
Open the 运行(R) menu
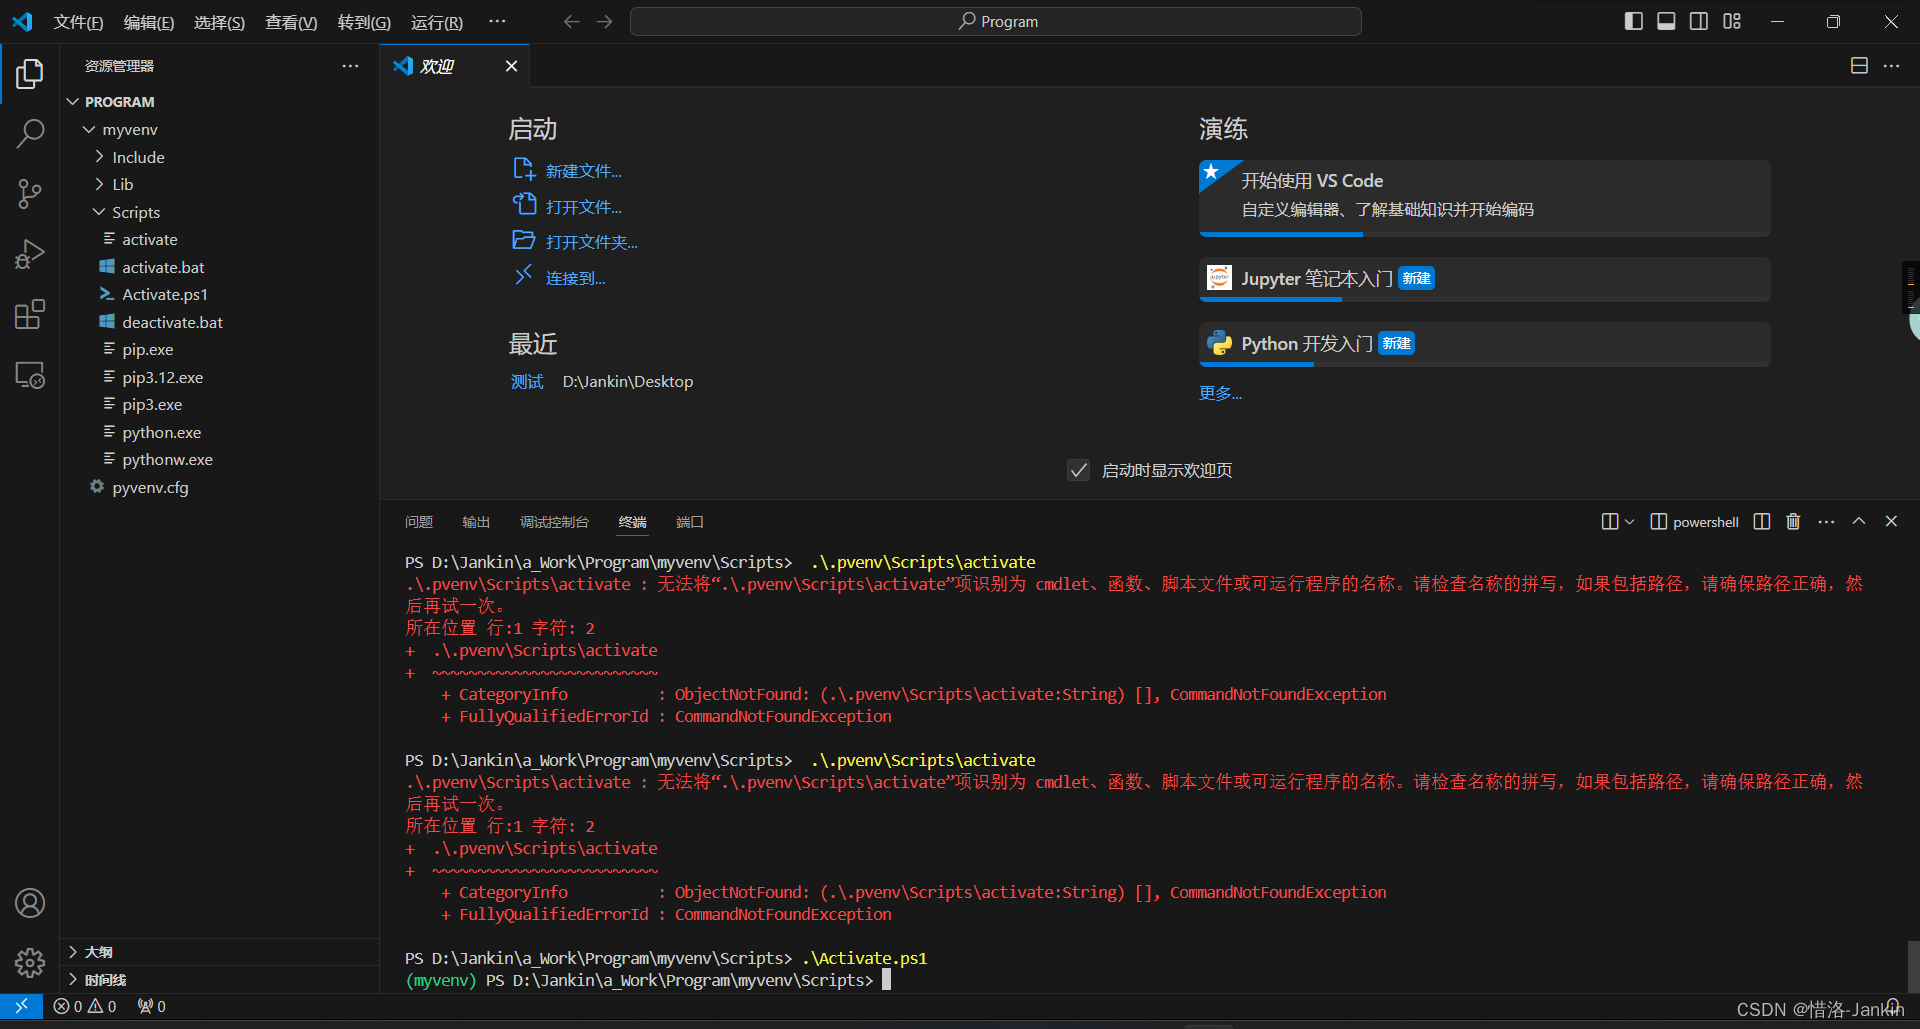pyautogui.click(x=437, y=22)
